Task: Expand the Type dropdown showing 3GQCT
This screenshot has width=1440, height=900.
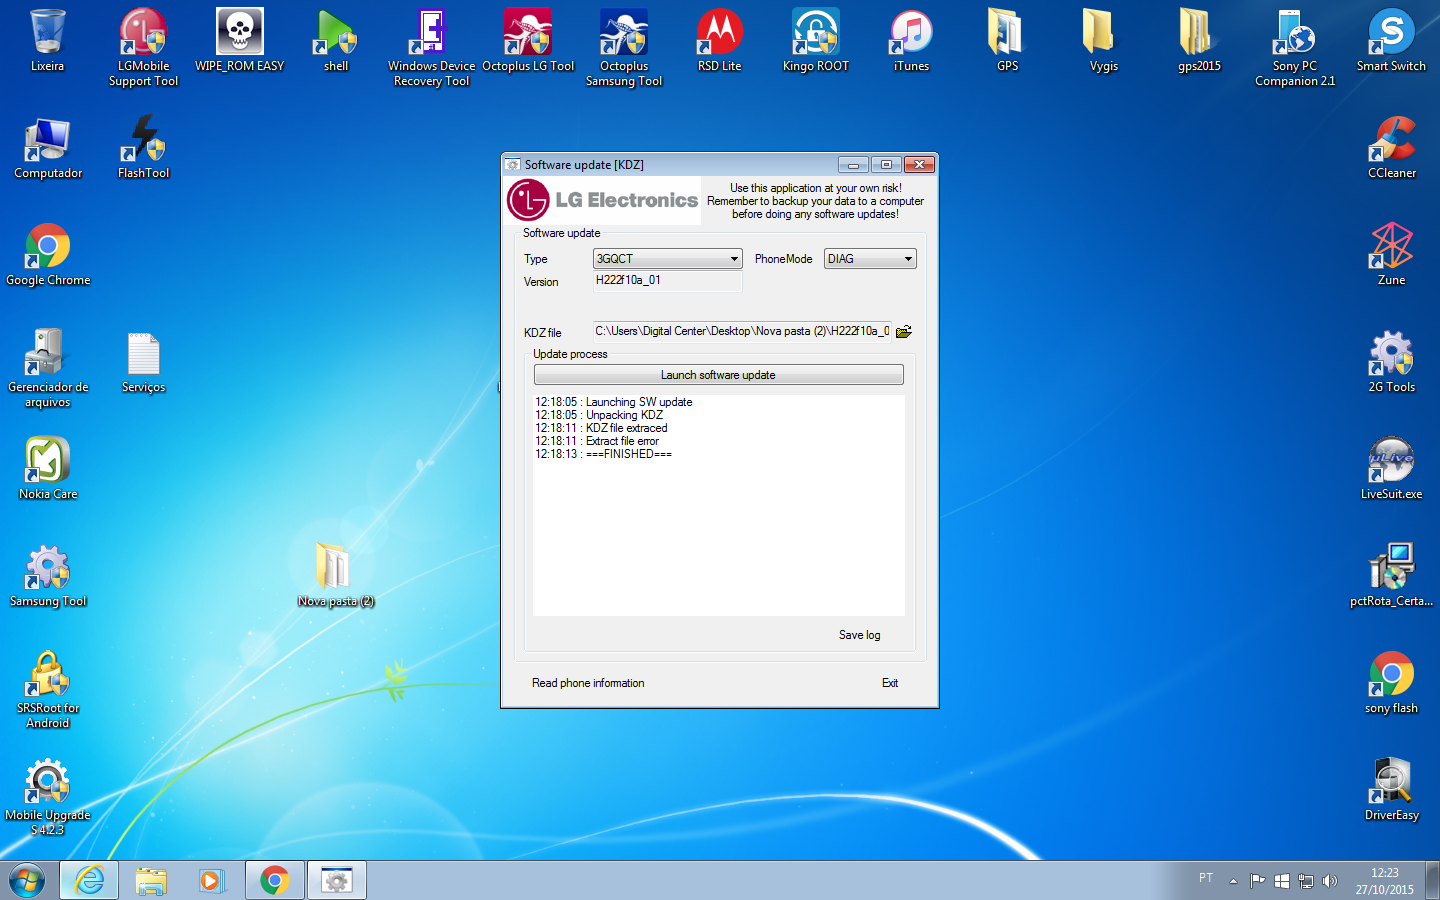Action: pos(667,259)
